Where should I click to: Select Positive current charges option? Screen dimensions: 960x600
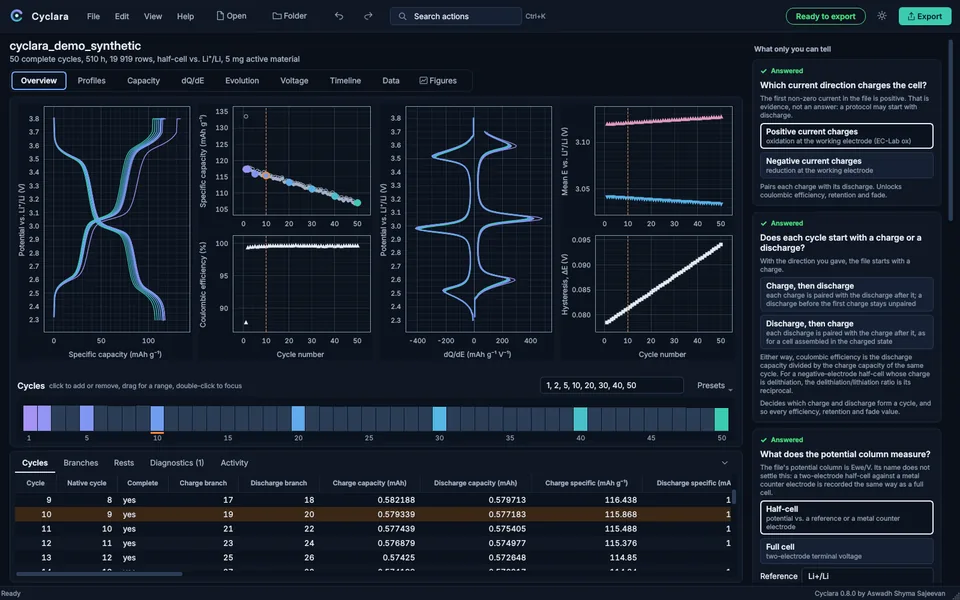[x=847, y=136]
